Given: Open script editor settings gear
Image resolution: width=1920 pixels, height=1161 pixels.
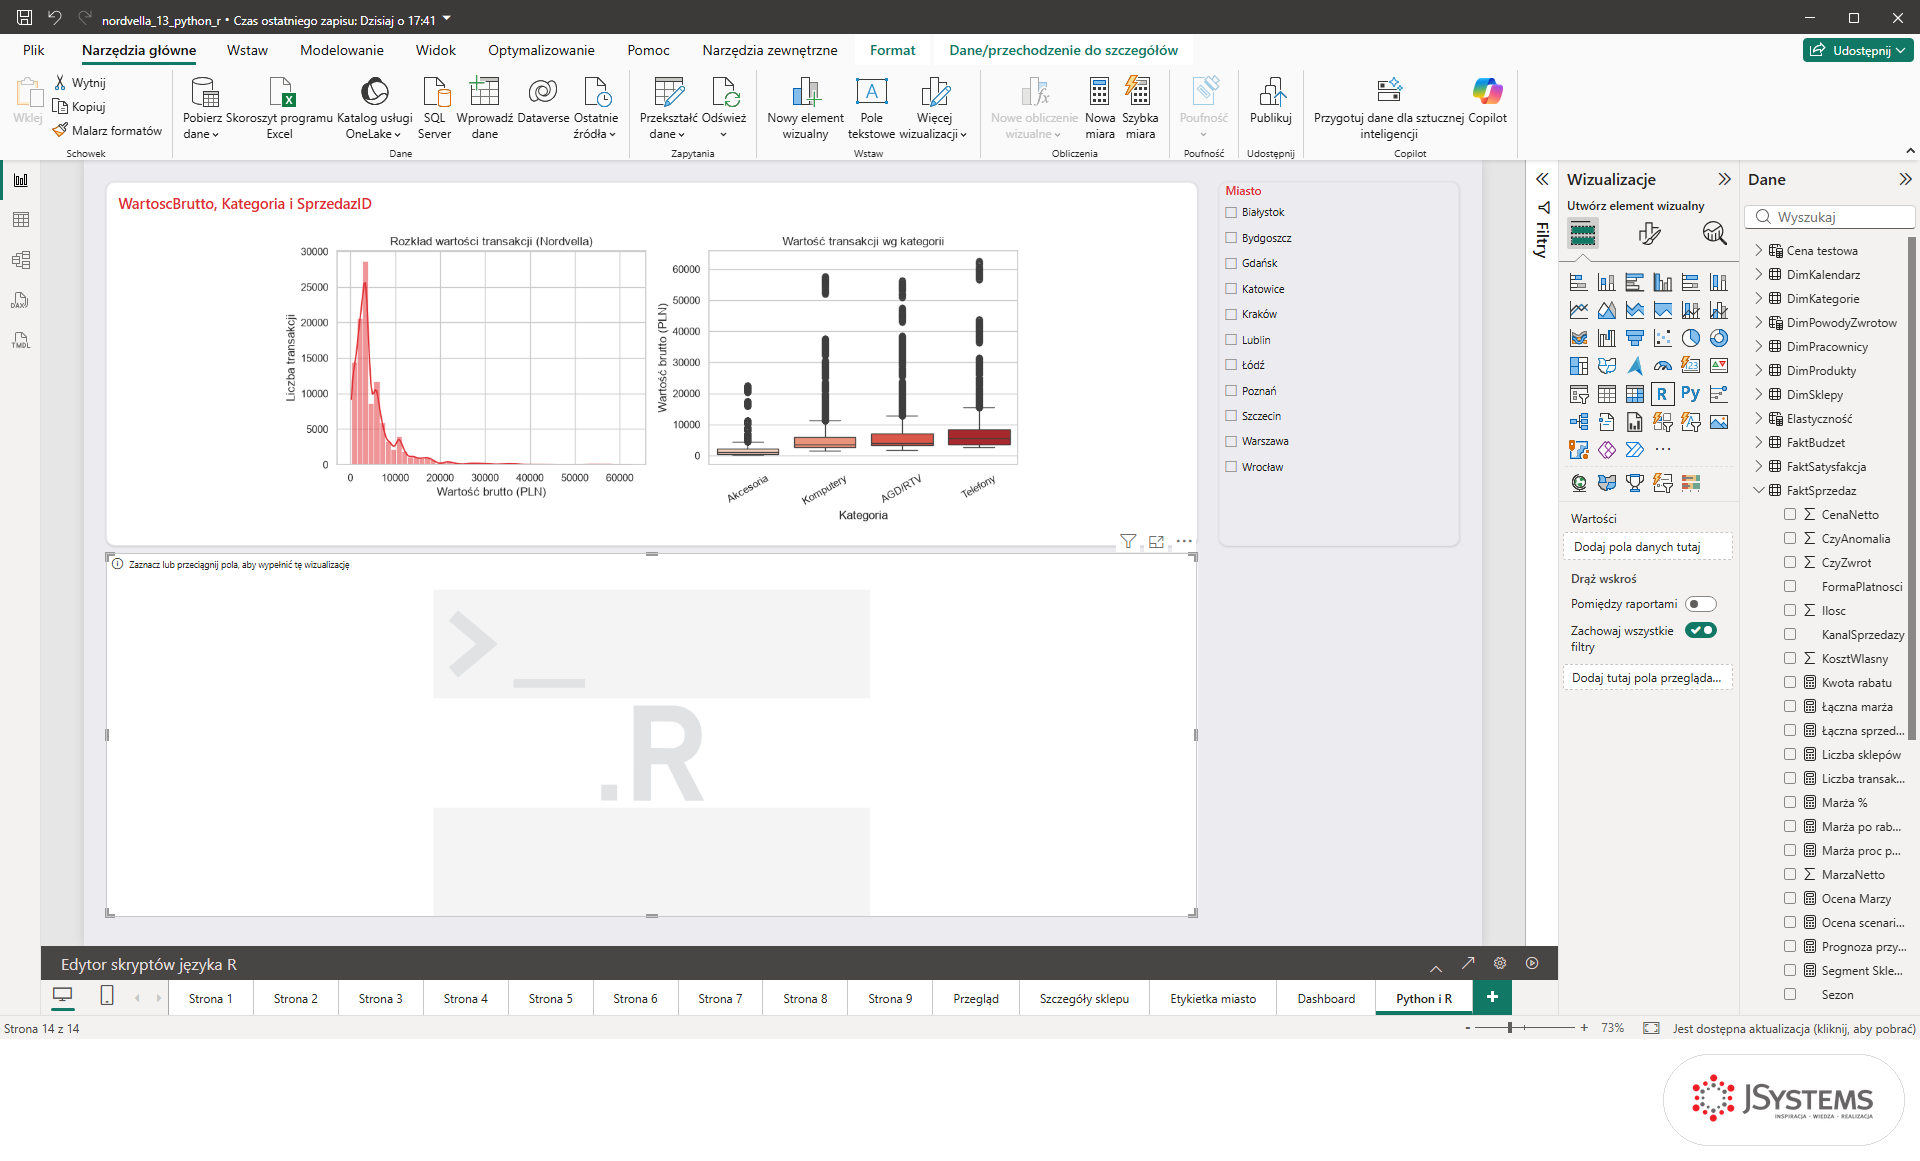Looking at the screenshot, I should pos(1500,963).
